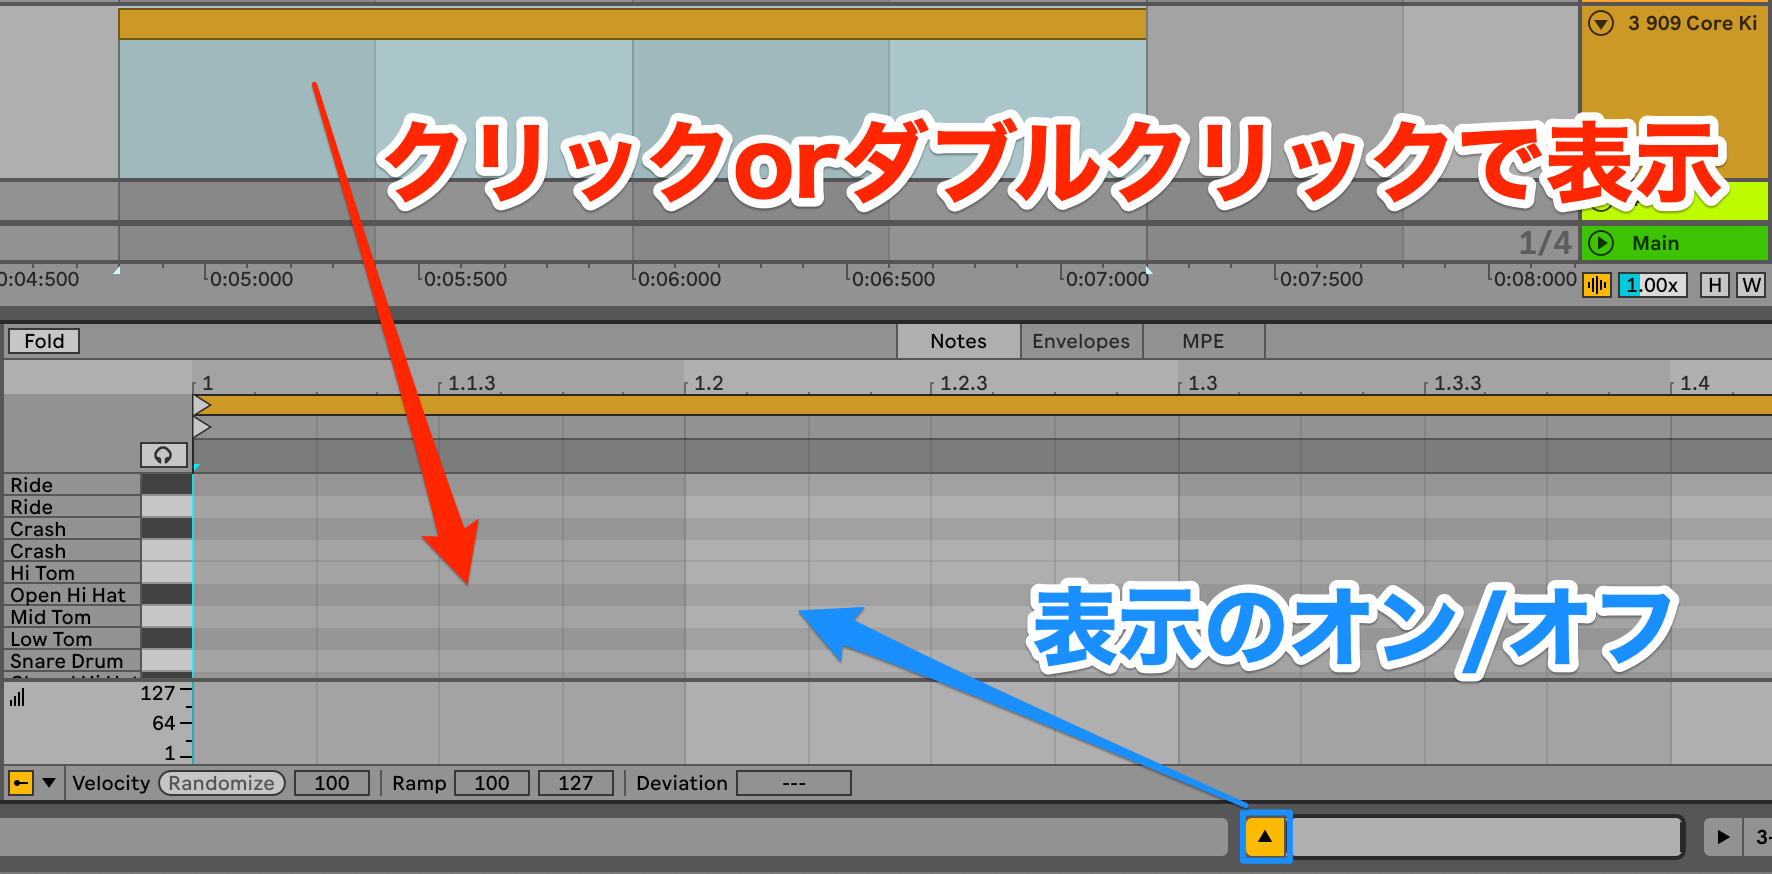Click the 1.2 beat marker in note ruler
This screenshot has height=874, width=1772.
click(x=708, y=383)
